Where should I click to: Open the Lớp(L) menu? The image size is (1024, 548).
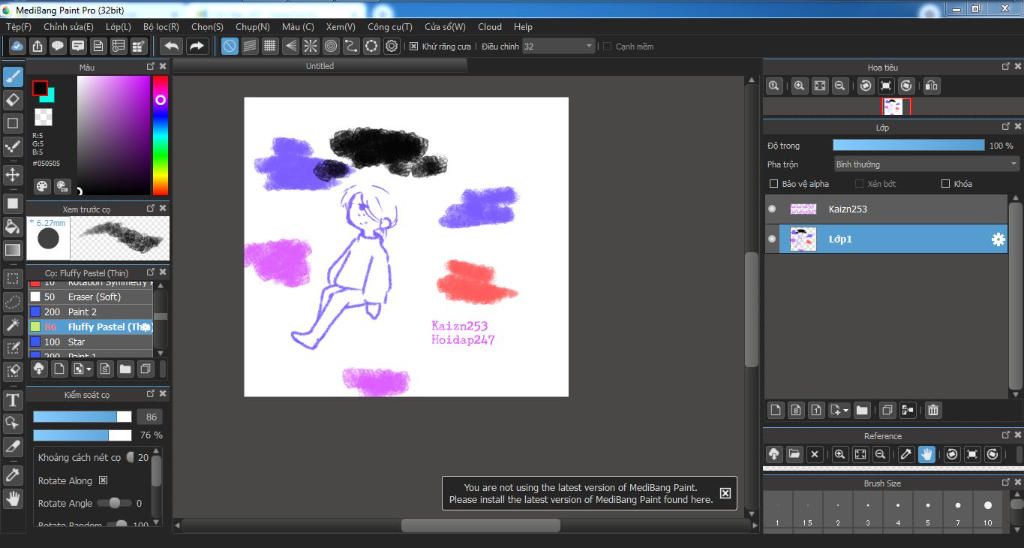pos(118,27)
